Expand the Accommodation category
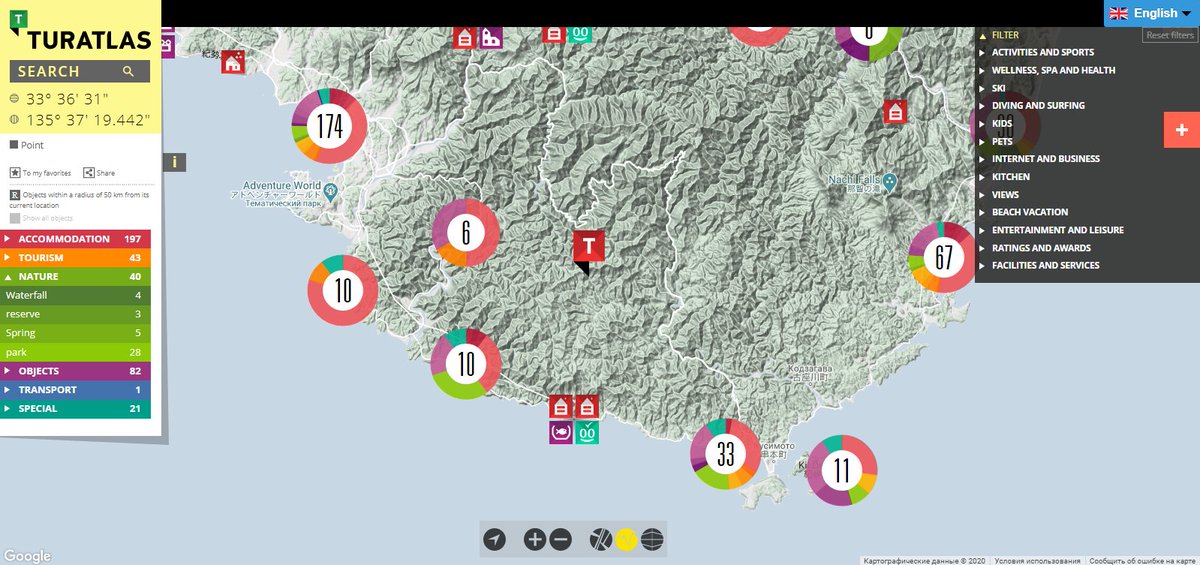1200x565 pixels. (75, 239)
